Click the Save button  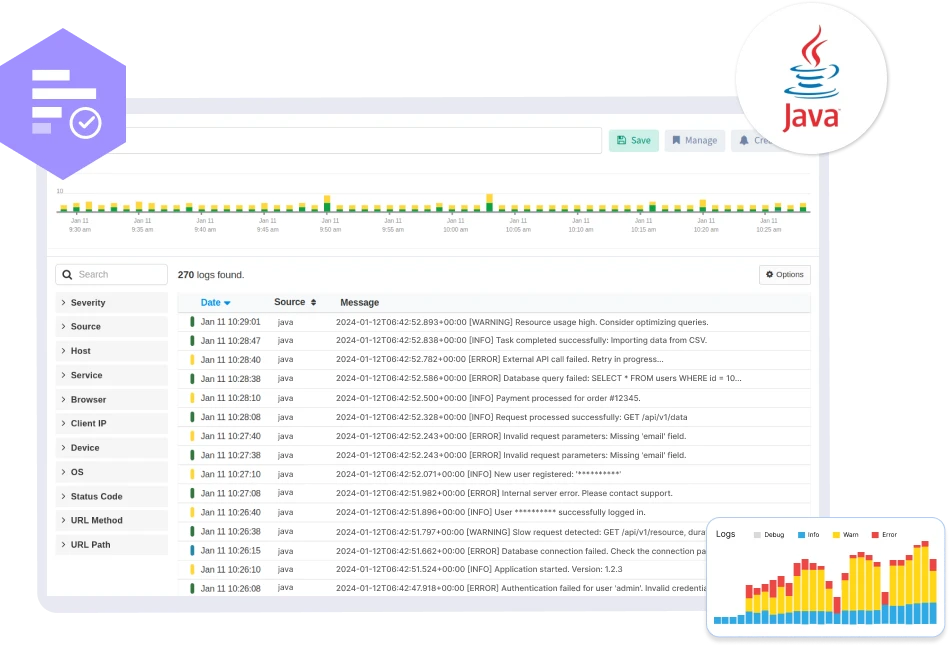(x=633, y=141)
